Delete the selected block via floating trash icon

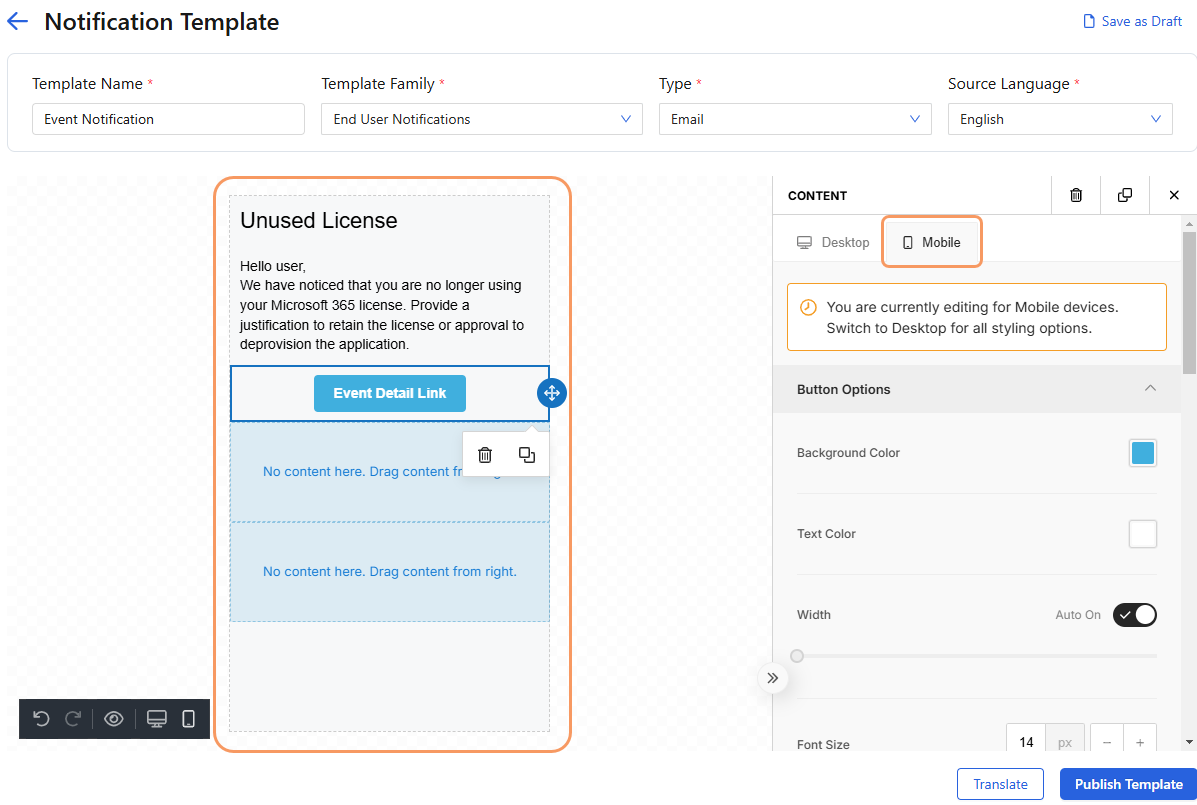[485, 455]
